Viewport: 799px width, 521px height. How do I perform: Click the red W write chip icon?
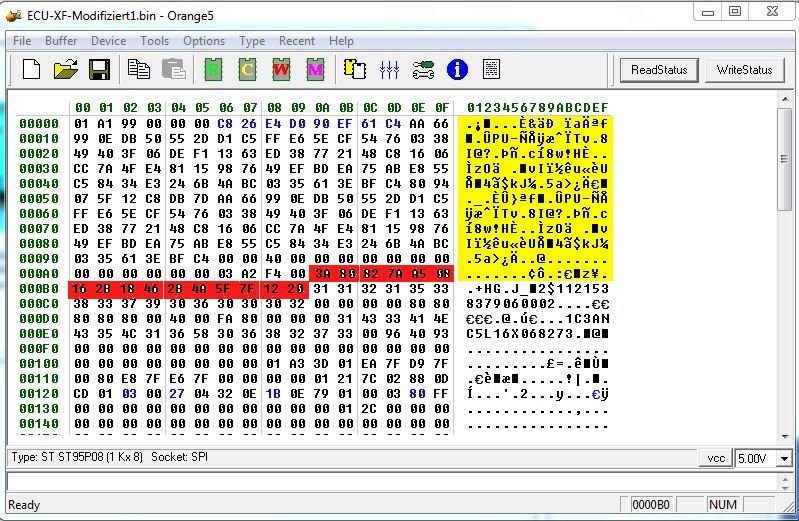(x=281, y=69)
